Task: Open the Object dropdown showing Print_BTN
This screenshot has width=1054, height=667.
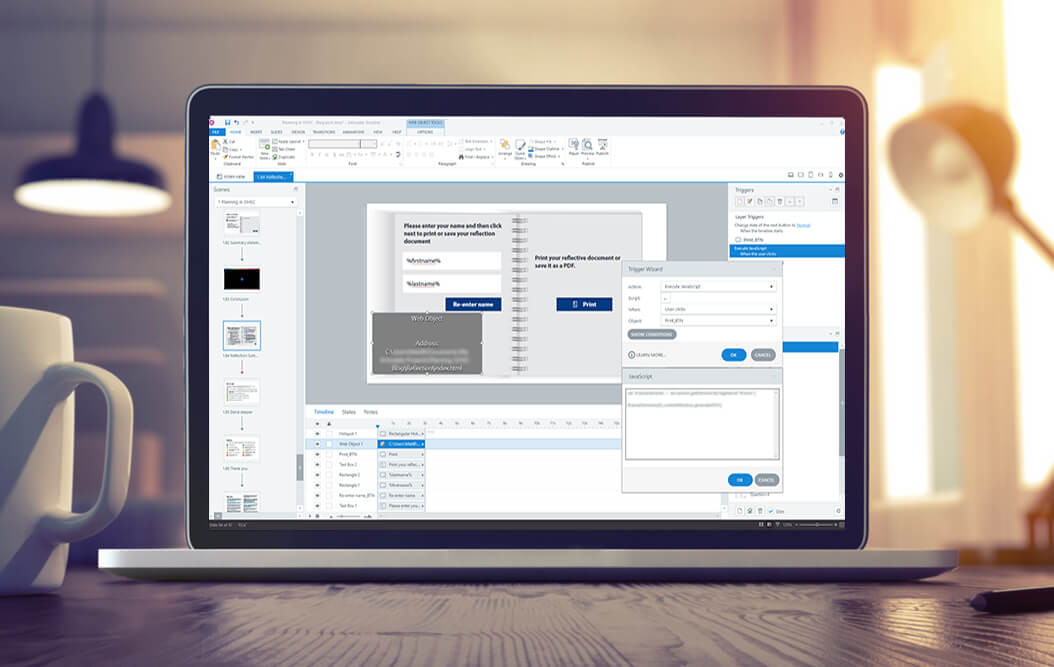Action: tap(717, 320)
